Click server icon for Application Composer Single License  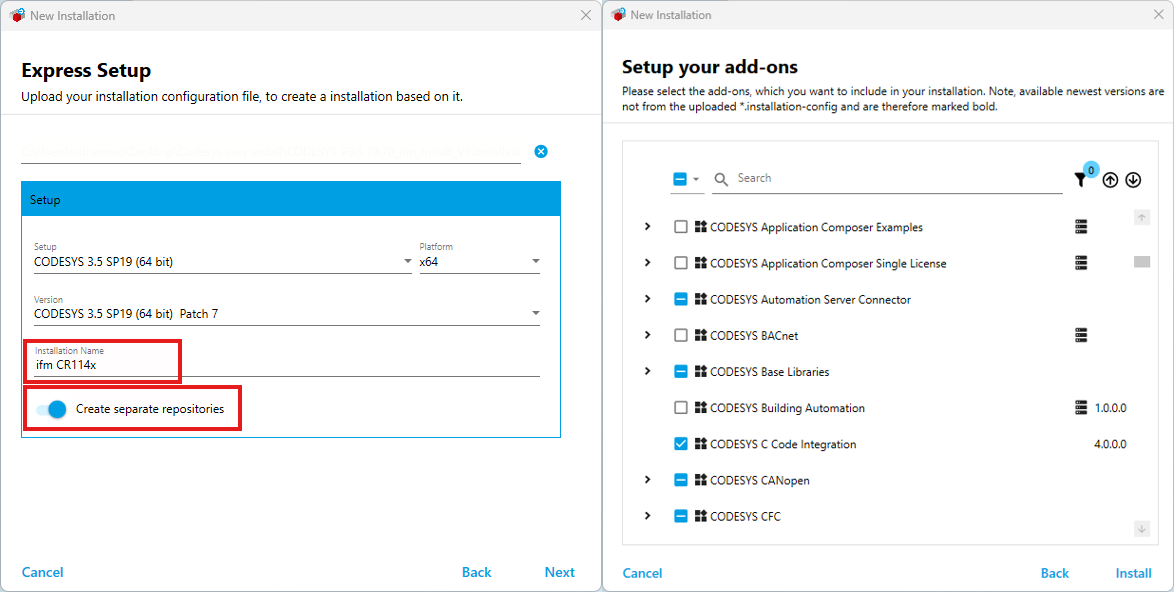1080,263
